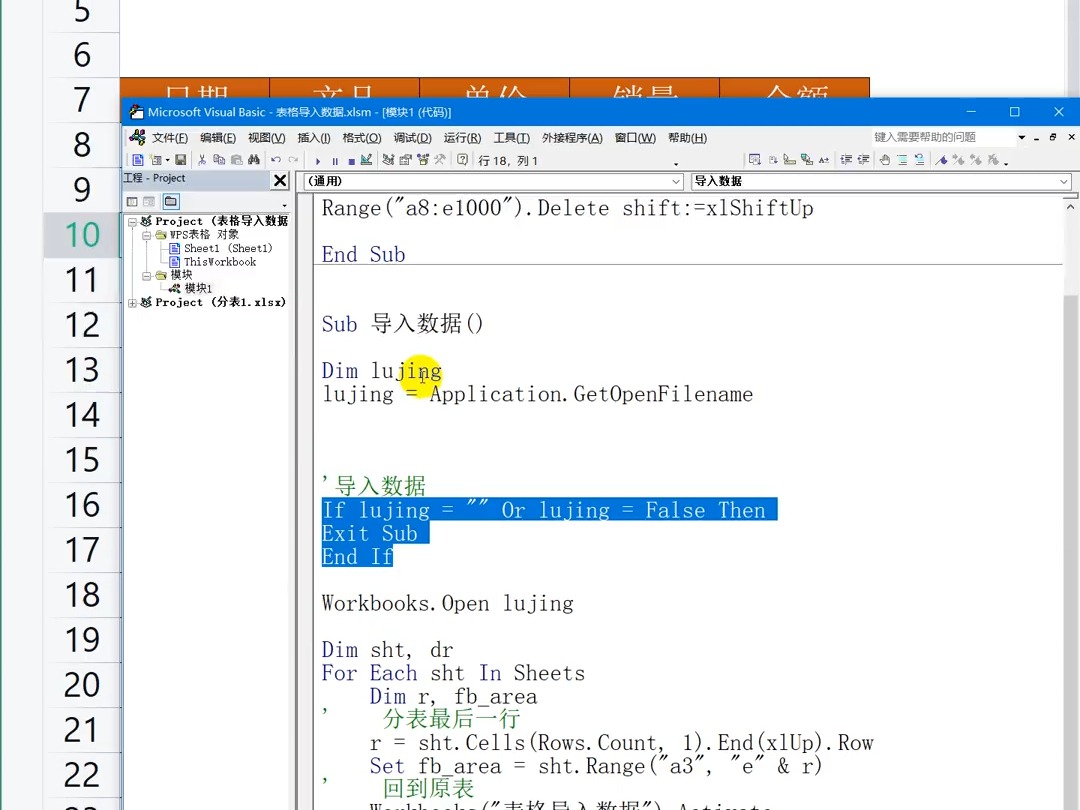The image size is (1080, 810).
Task: Click the Toggle Breakpoint hand icon
Action: pyautogui.click(x=885, y=160)
